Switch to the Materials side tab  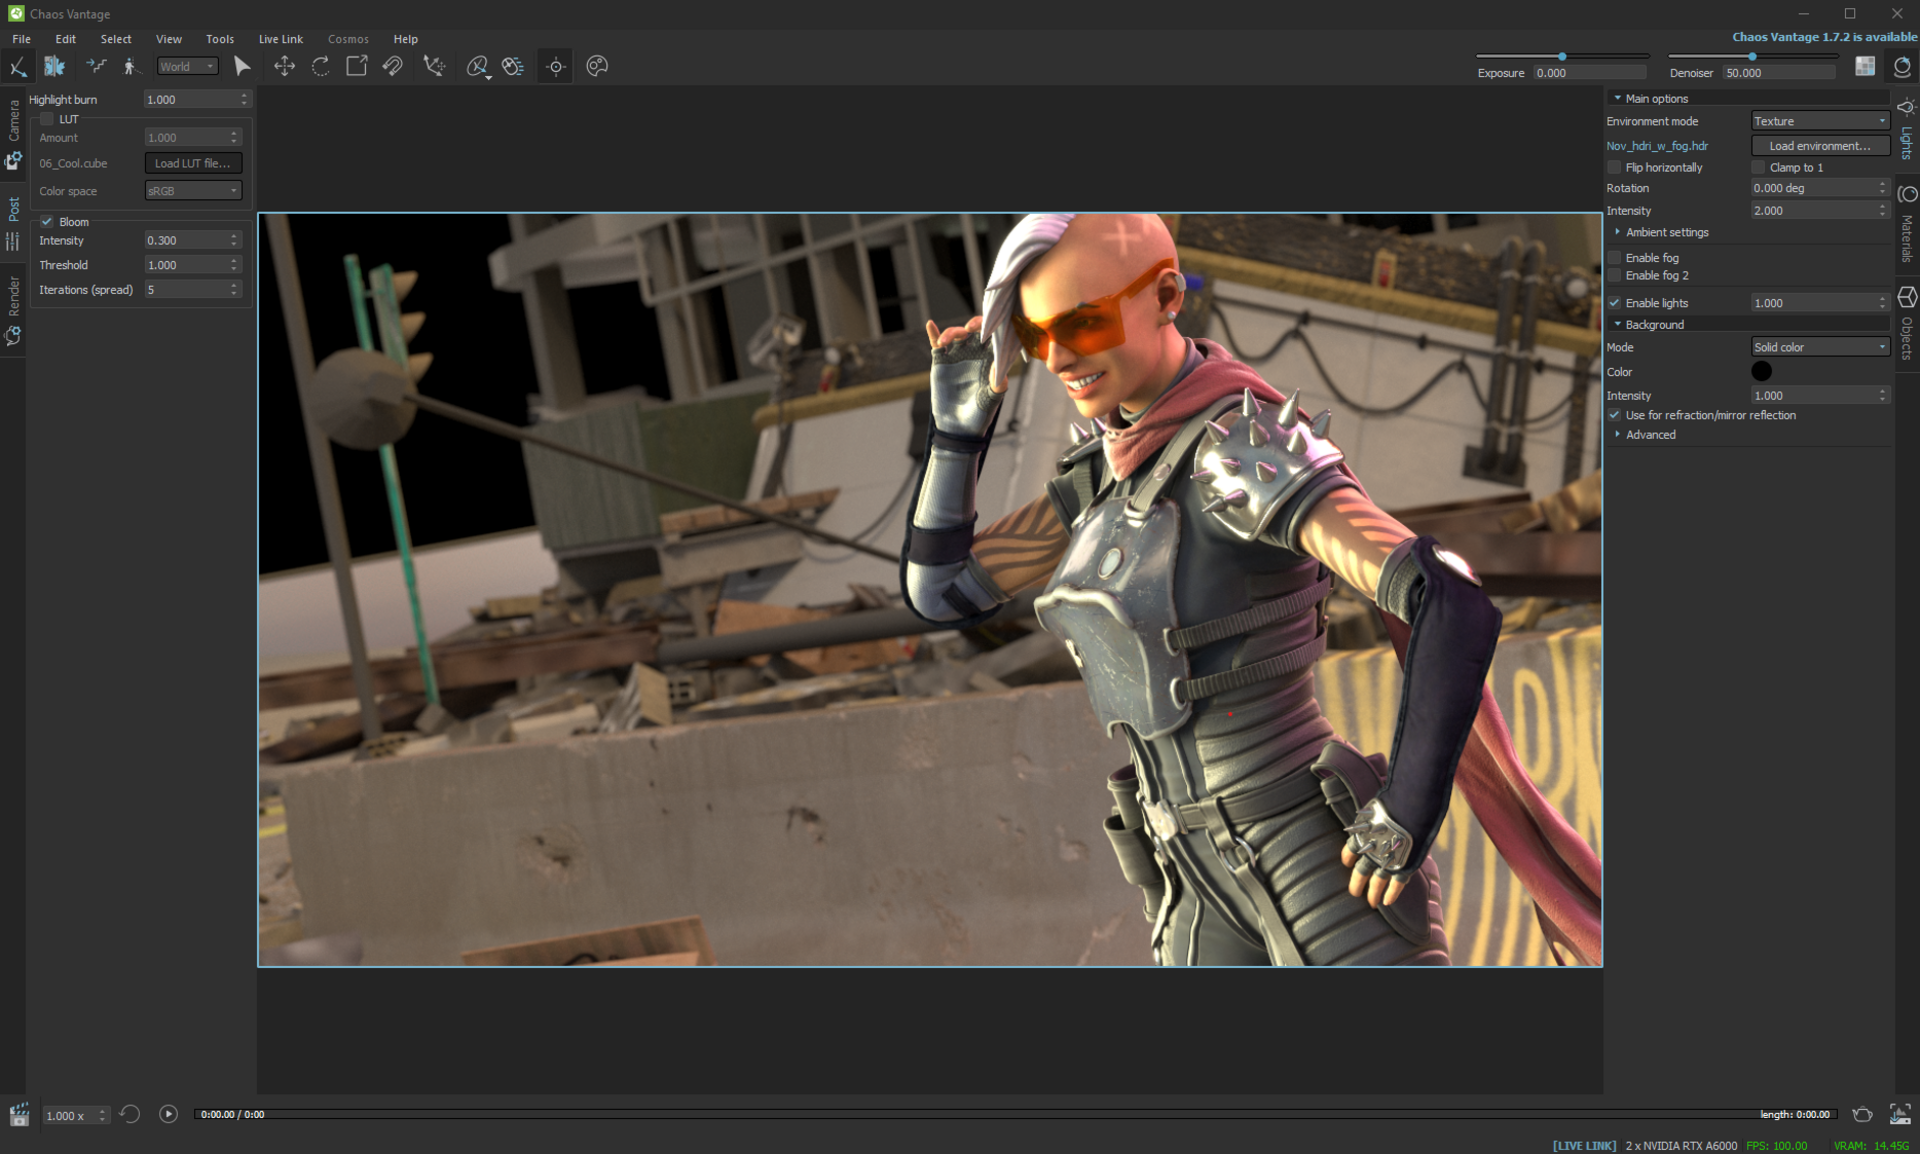pyautogui.click(x=1907, y=225)
